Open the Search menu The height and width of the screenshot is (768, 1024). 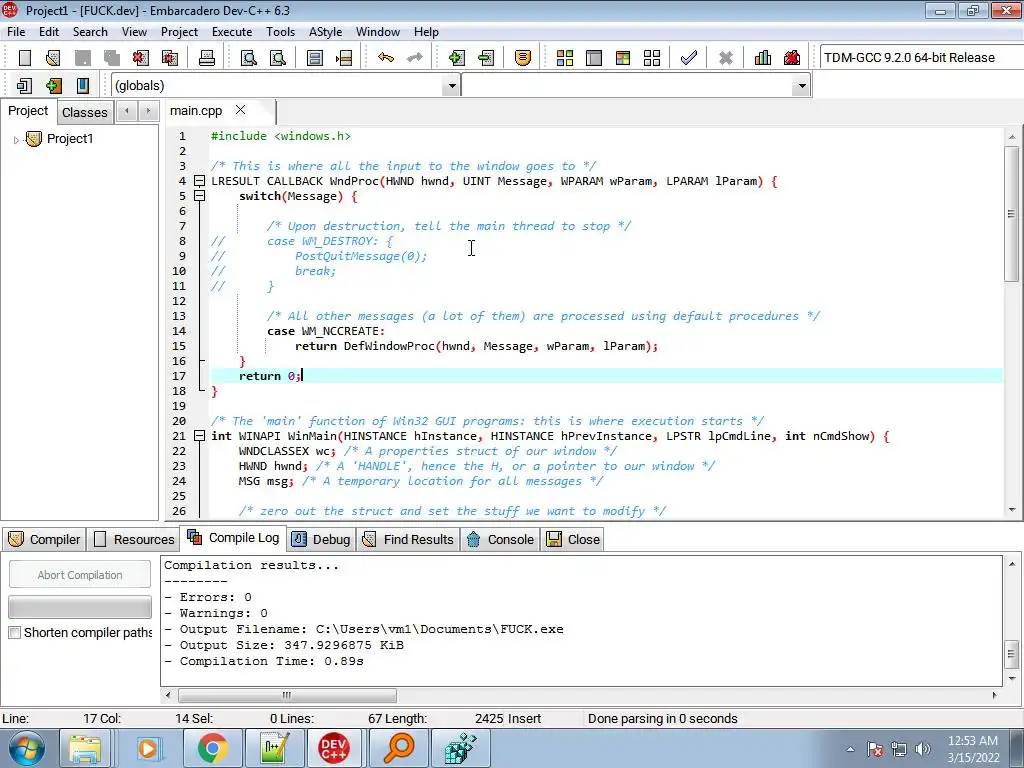[90, 32]
